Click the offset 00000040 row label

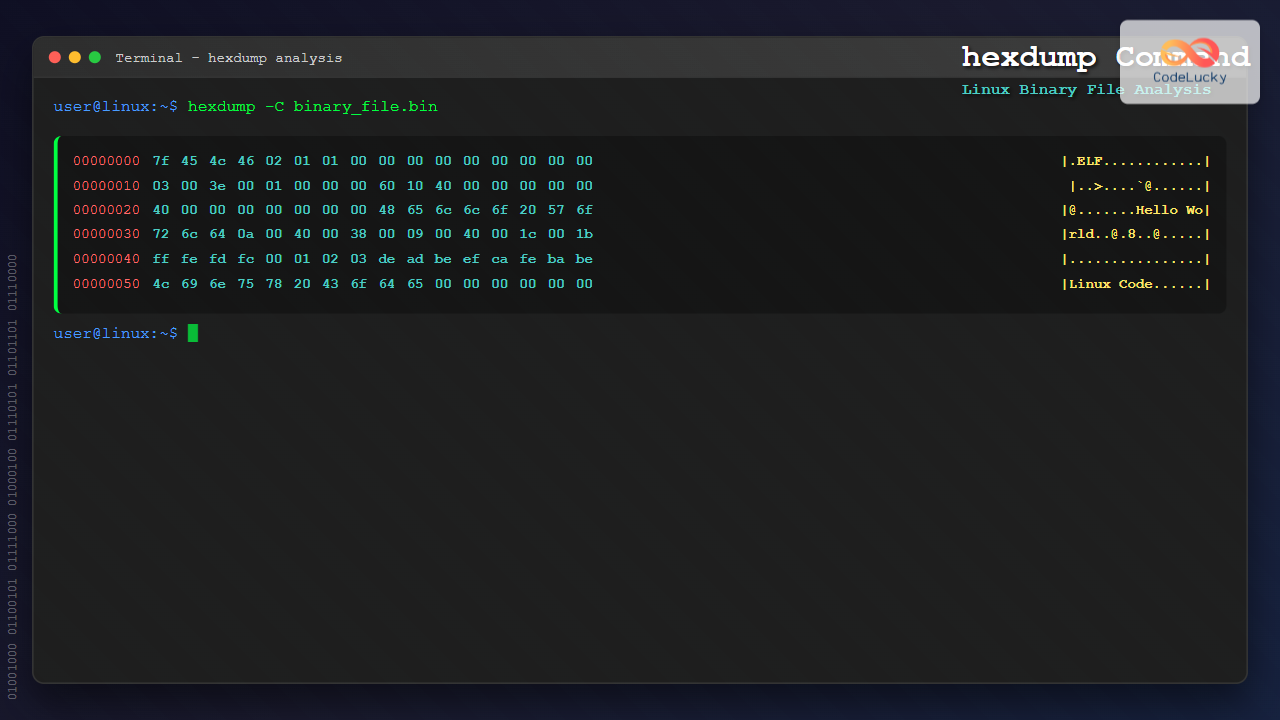[106, 259]
